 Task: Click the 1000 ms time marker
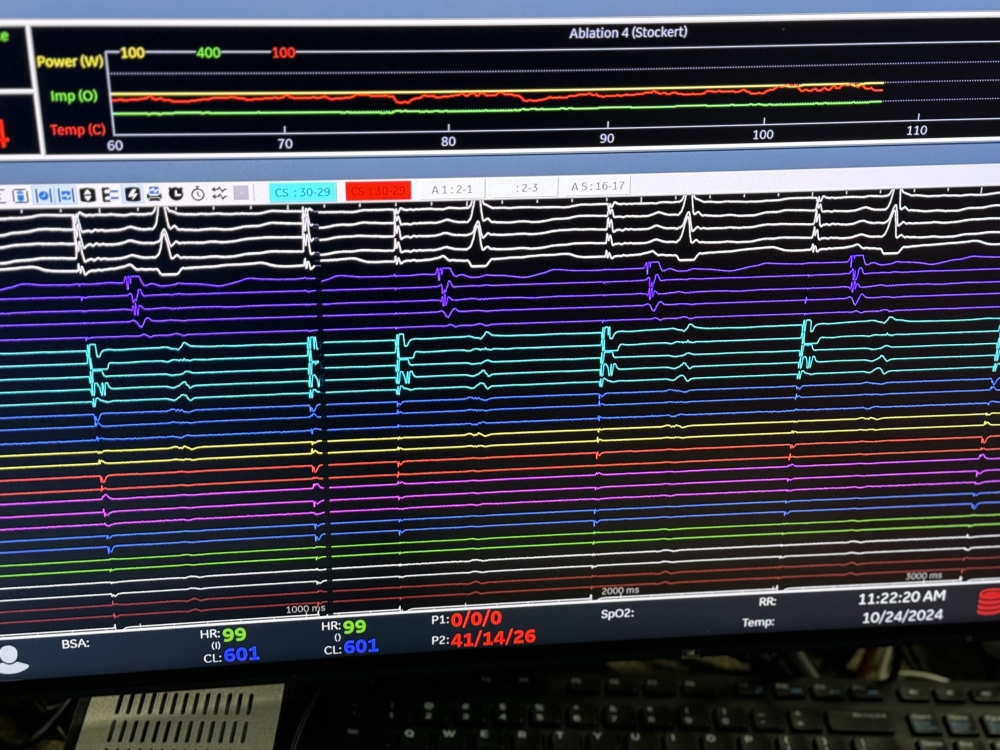click(x=305, y=609)
